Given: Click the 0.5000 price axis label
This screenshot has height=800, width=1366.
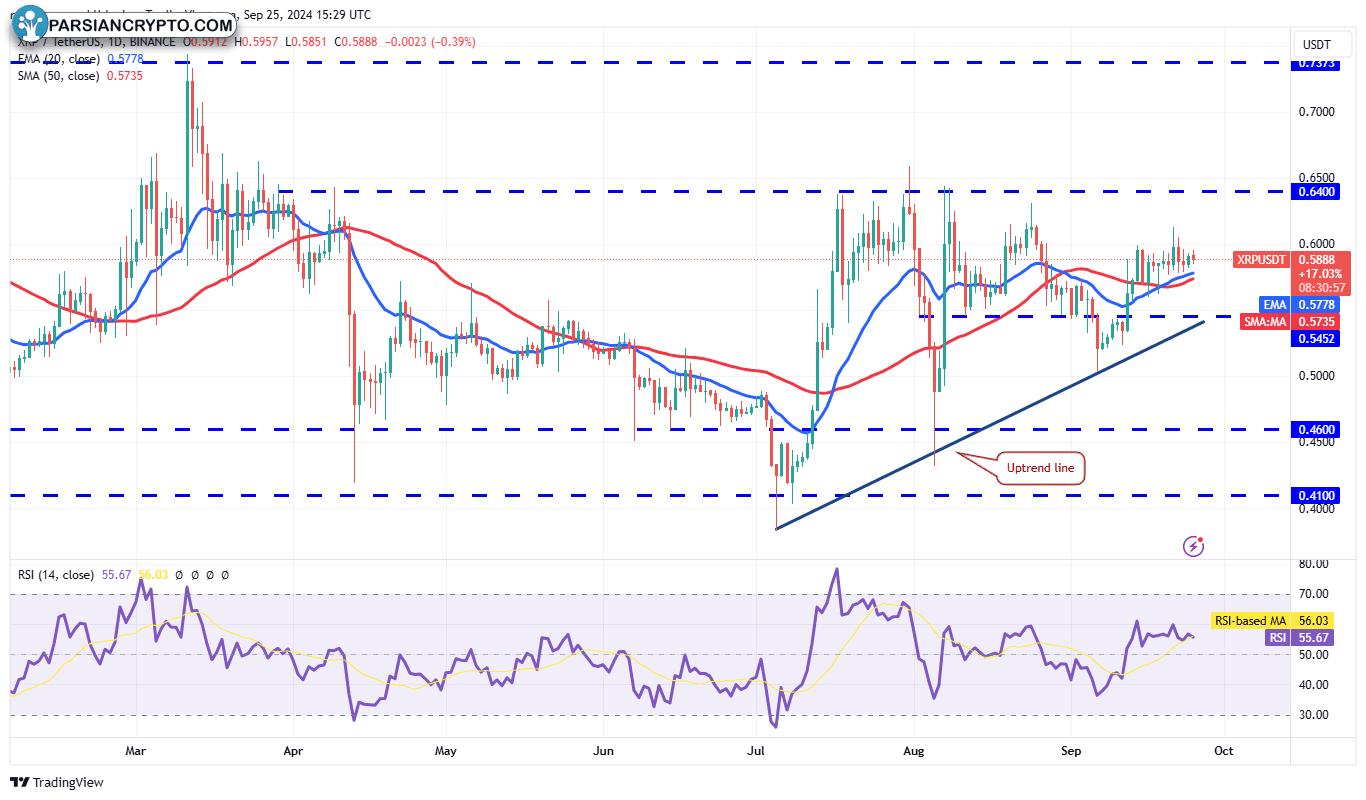Looking at the screenshot, I should (x=1316, y=376).
